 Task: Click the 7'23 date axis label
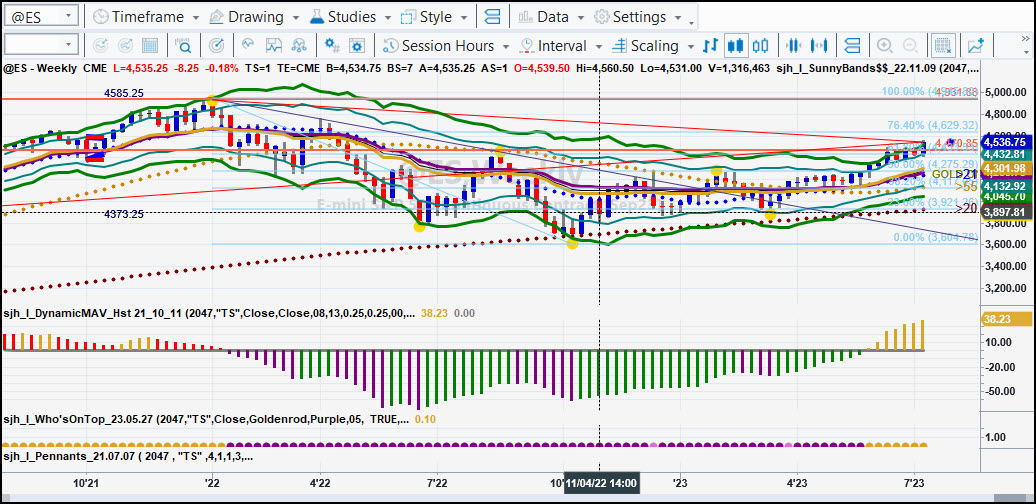[914, 484]
